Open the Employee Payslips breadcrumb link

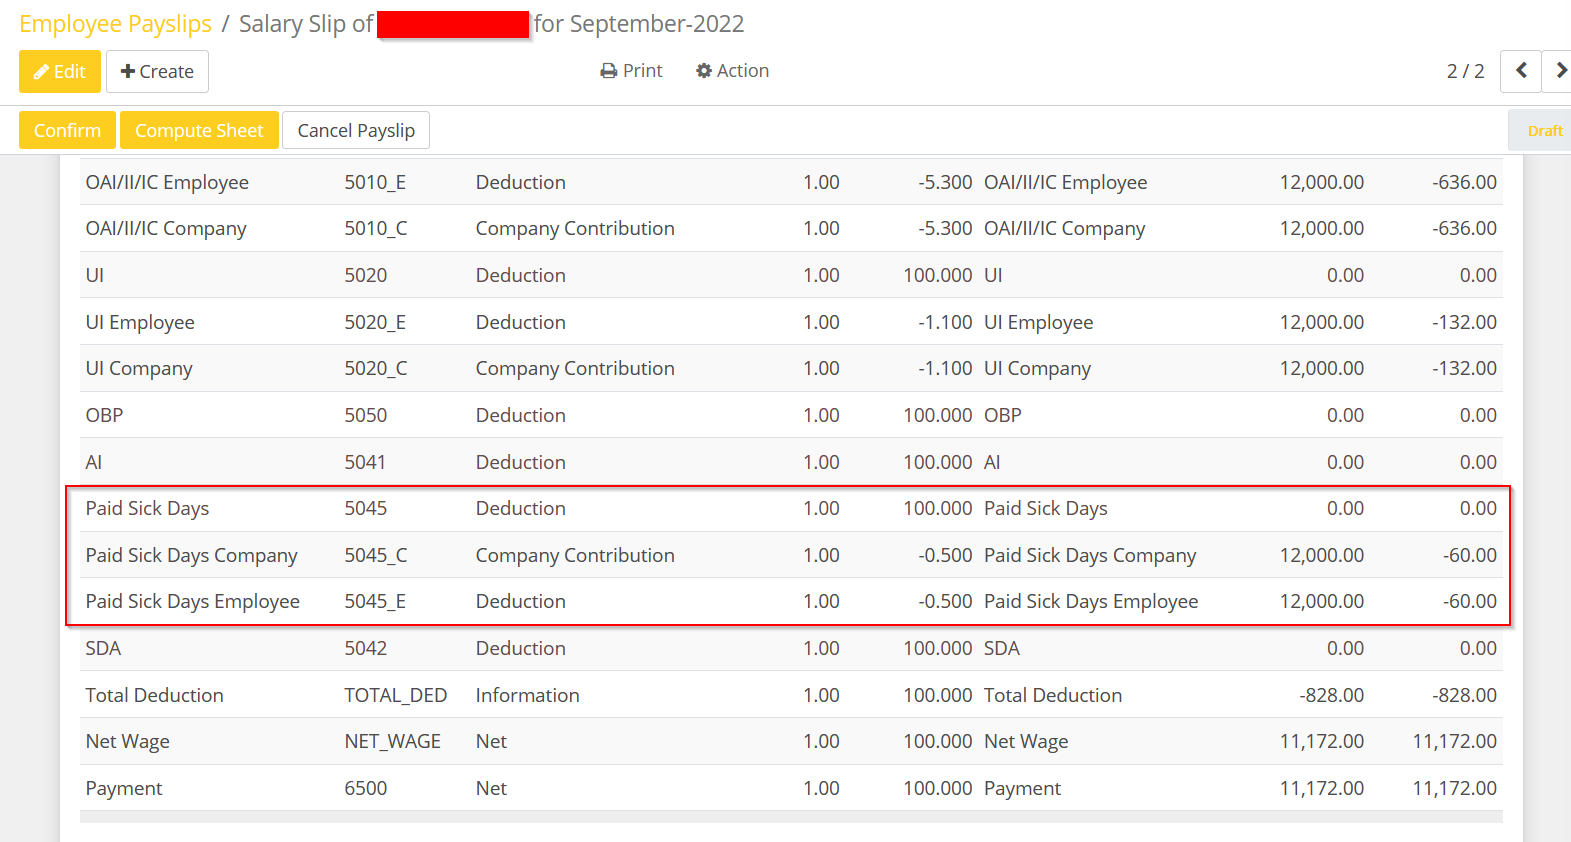pos(115,24)
